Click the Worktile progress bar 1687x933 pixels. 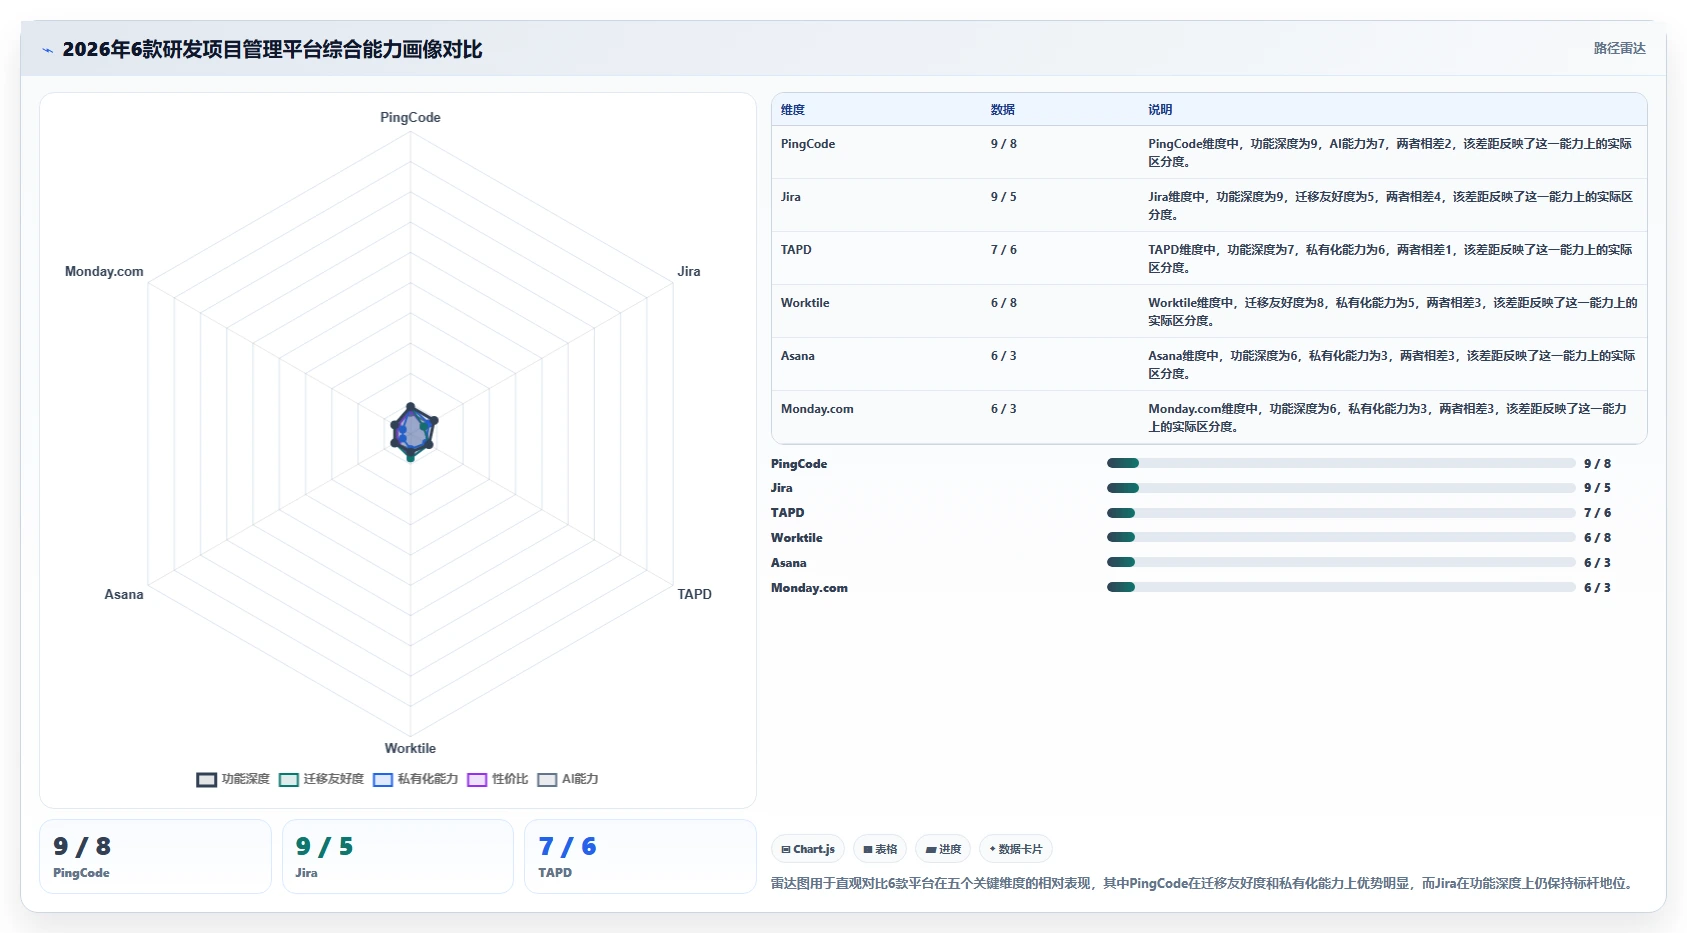[x=1341, y=537]
